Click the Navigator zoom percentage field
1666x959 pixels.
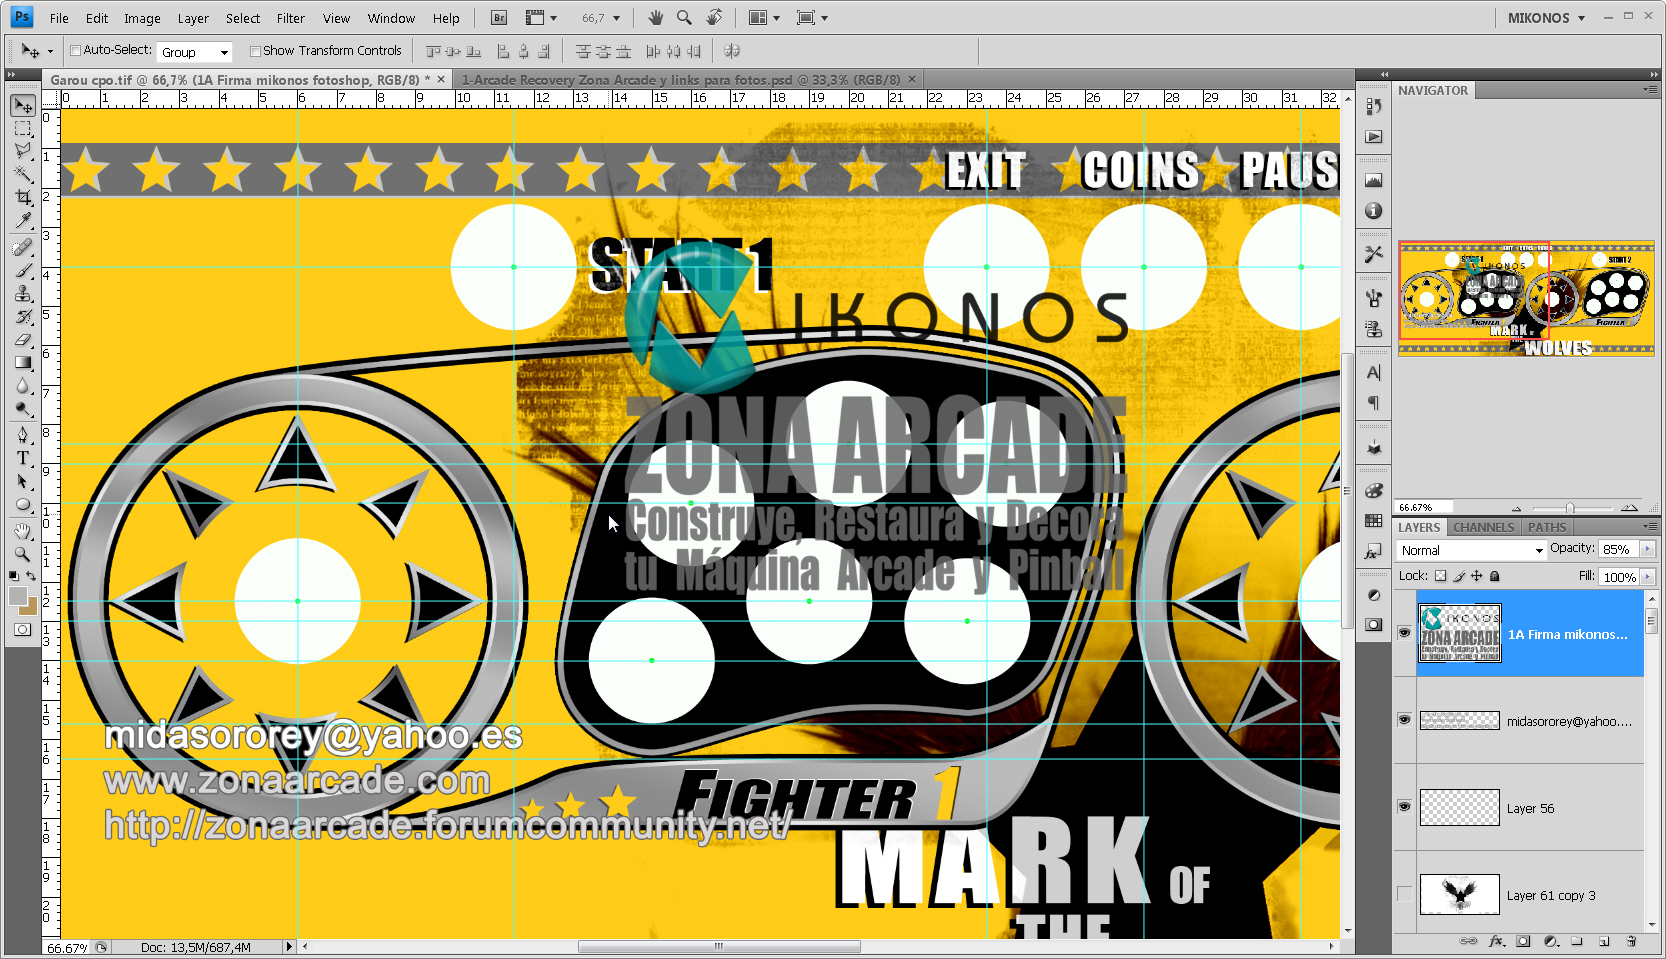coord(1422,508)
